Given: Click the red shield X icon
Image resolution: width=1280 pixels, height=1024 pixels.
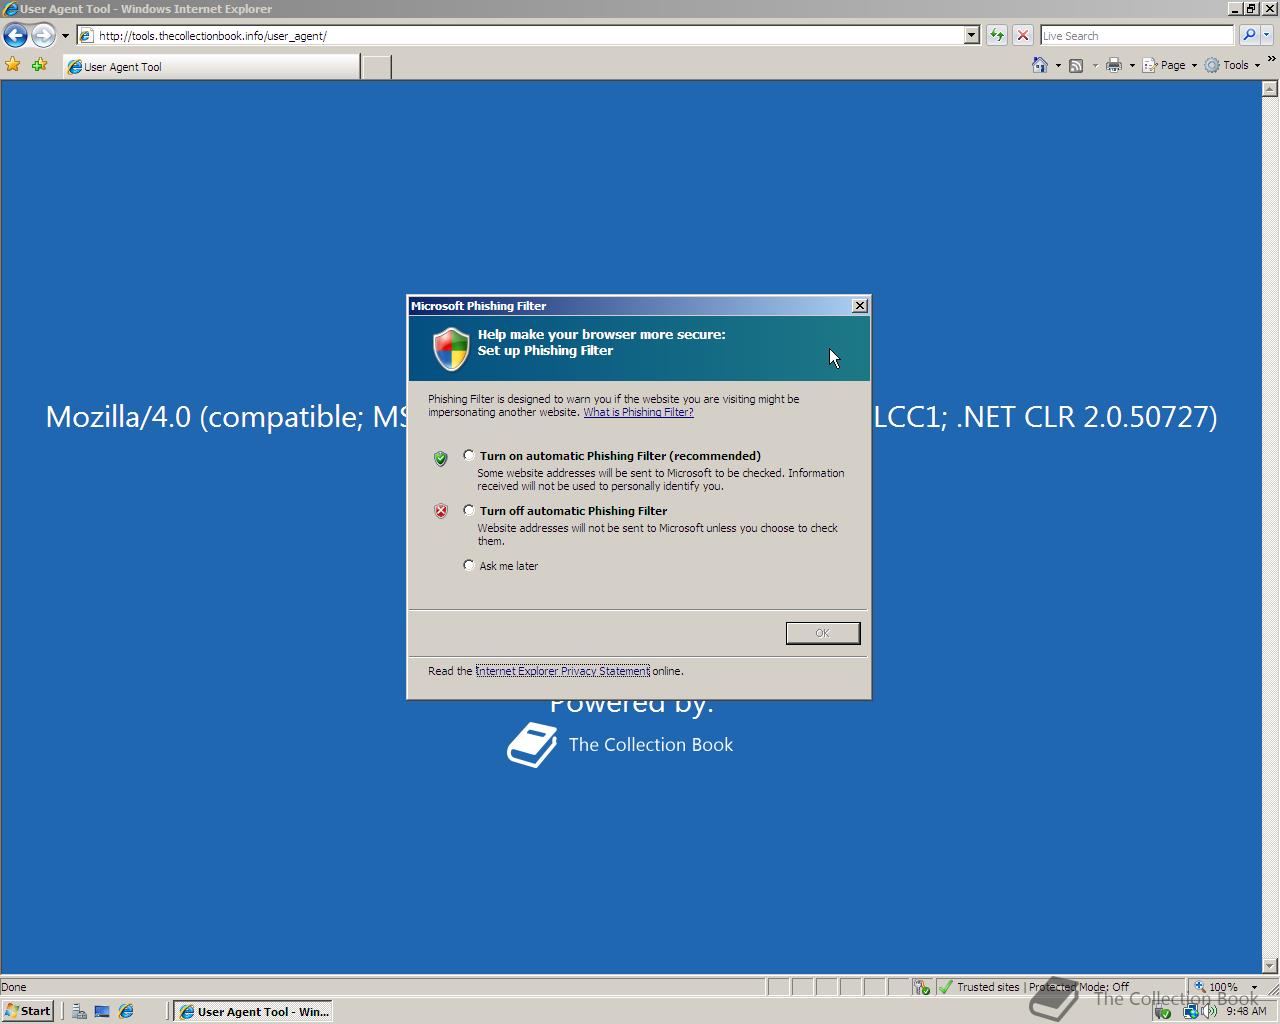Looking at the screenshot, I should point(440,511).
